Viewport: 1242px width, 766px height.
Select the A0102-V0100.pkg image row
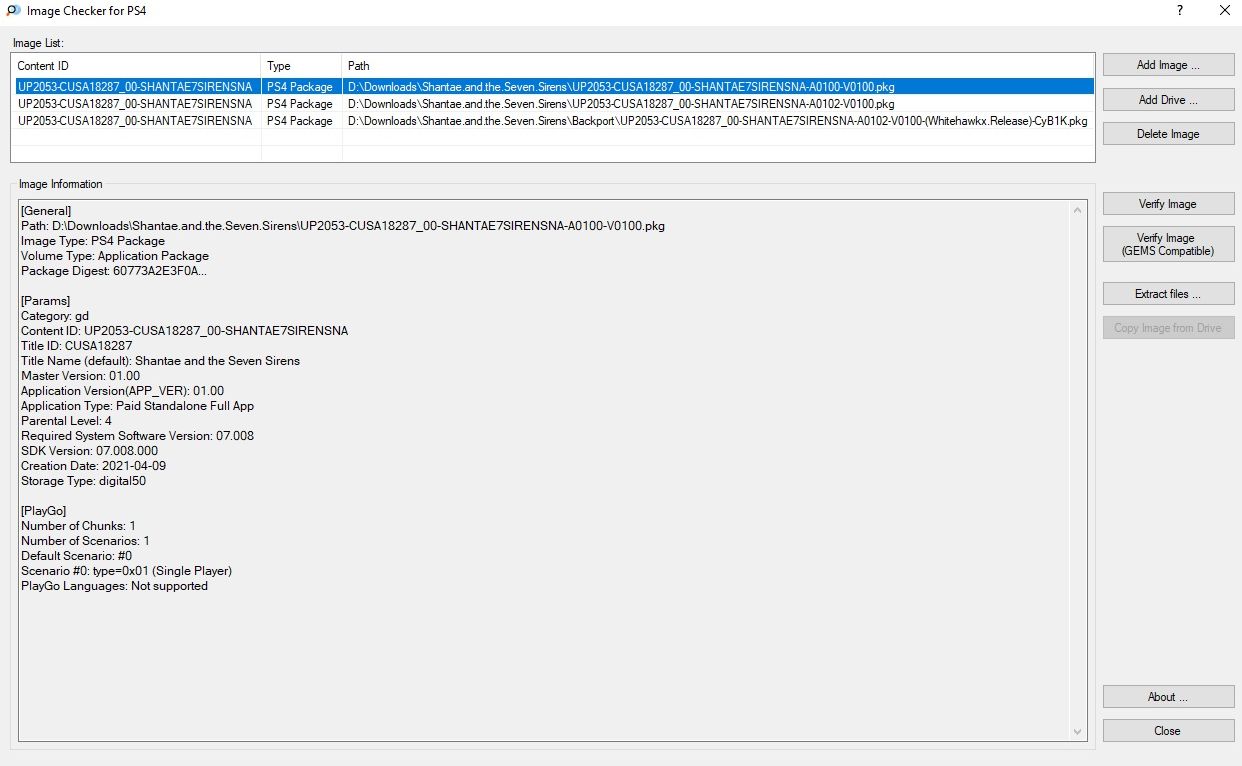pyautogui.click(x=620, y=104)
